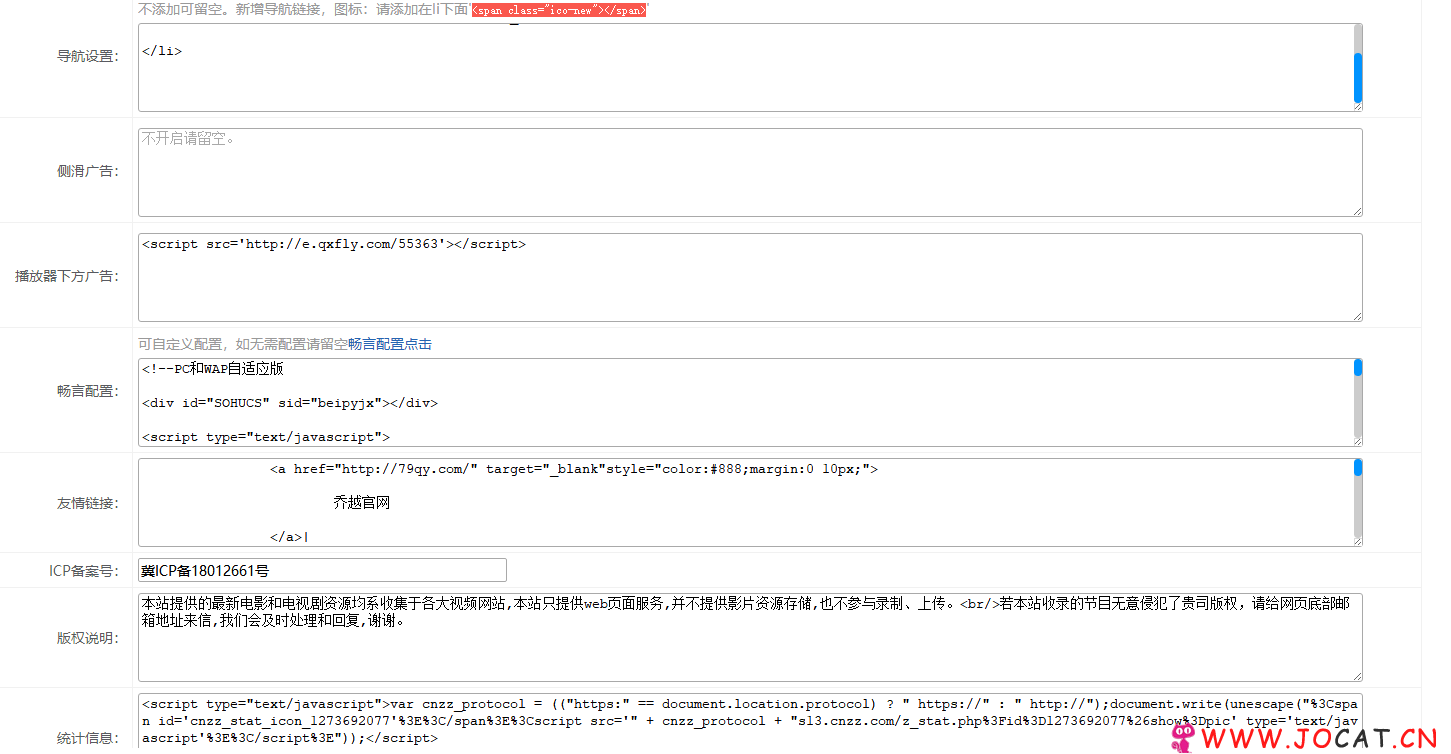
Task: Click the 版权说明 field label
Action: pyautogui.click(x=88, y=638)
